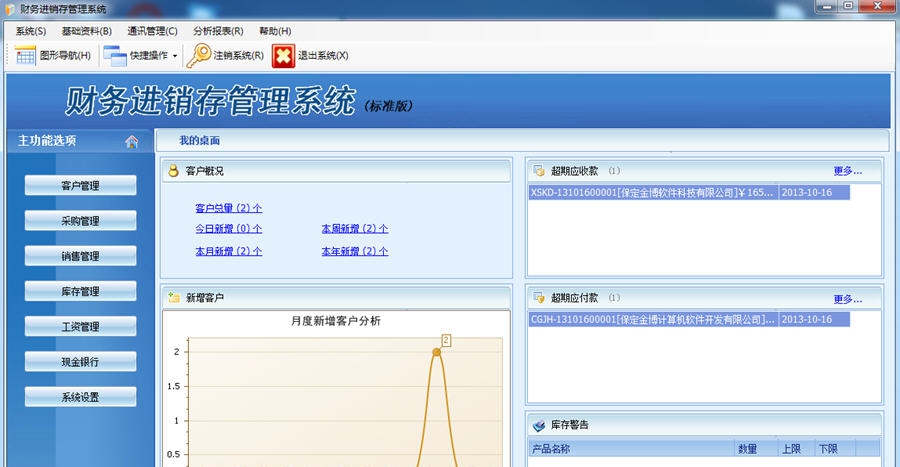Click the 月度新增客户分析 chart title

[x=336, y=321]
